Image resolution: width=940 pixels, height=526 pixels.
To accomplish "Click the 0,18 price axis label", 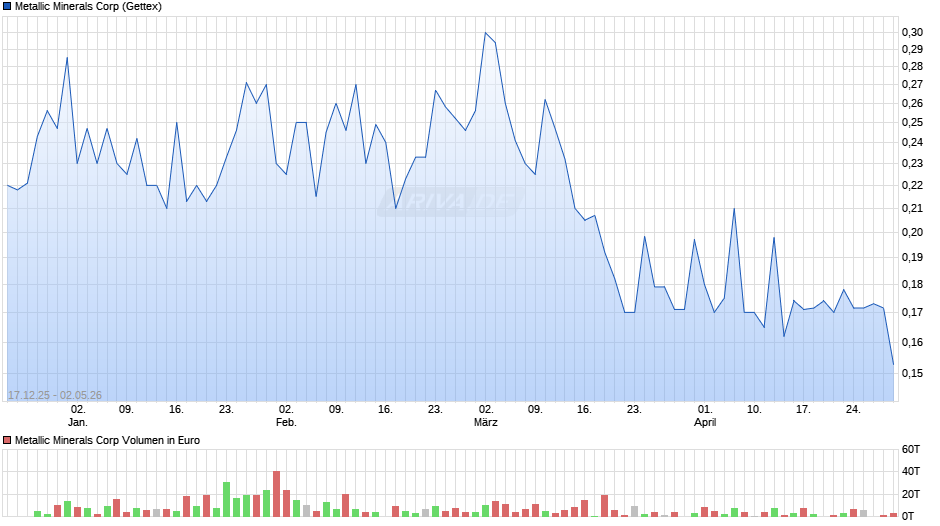I will (912, 284).
